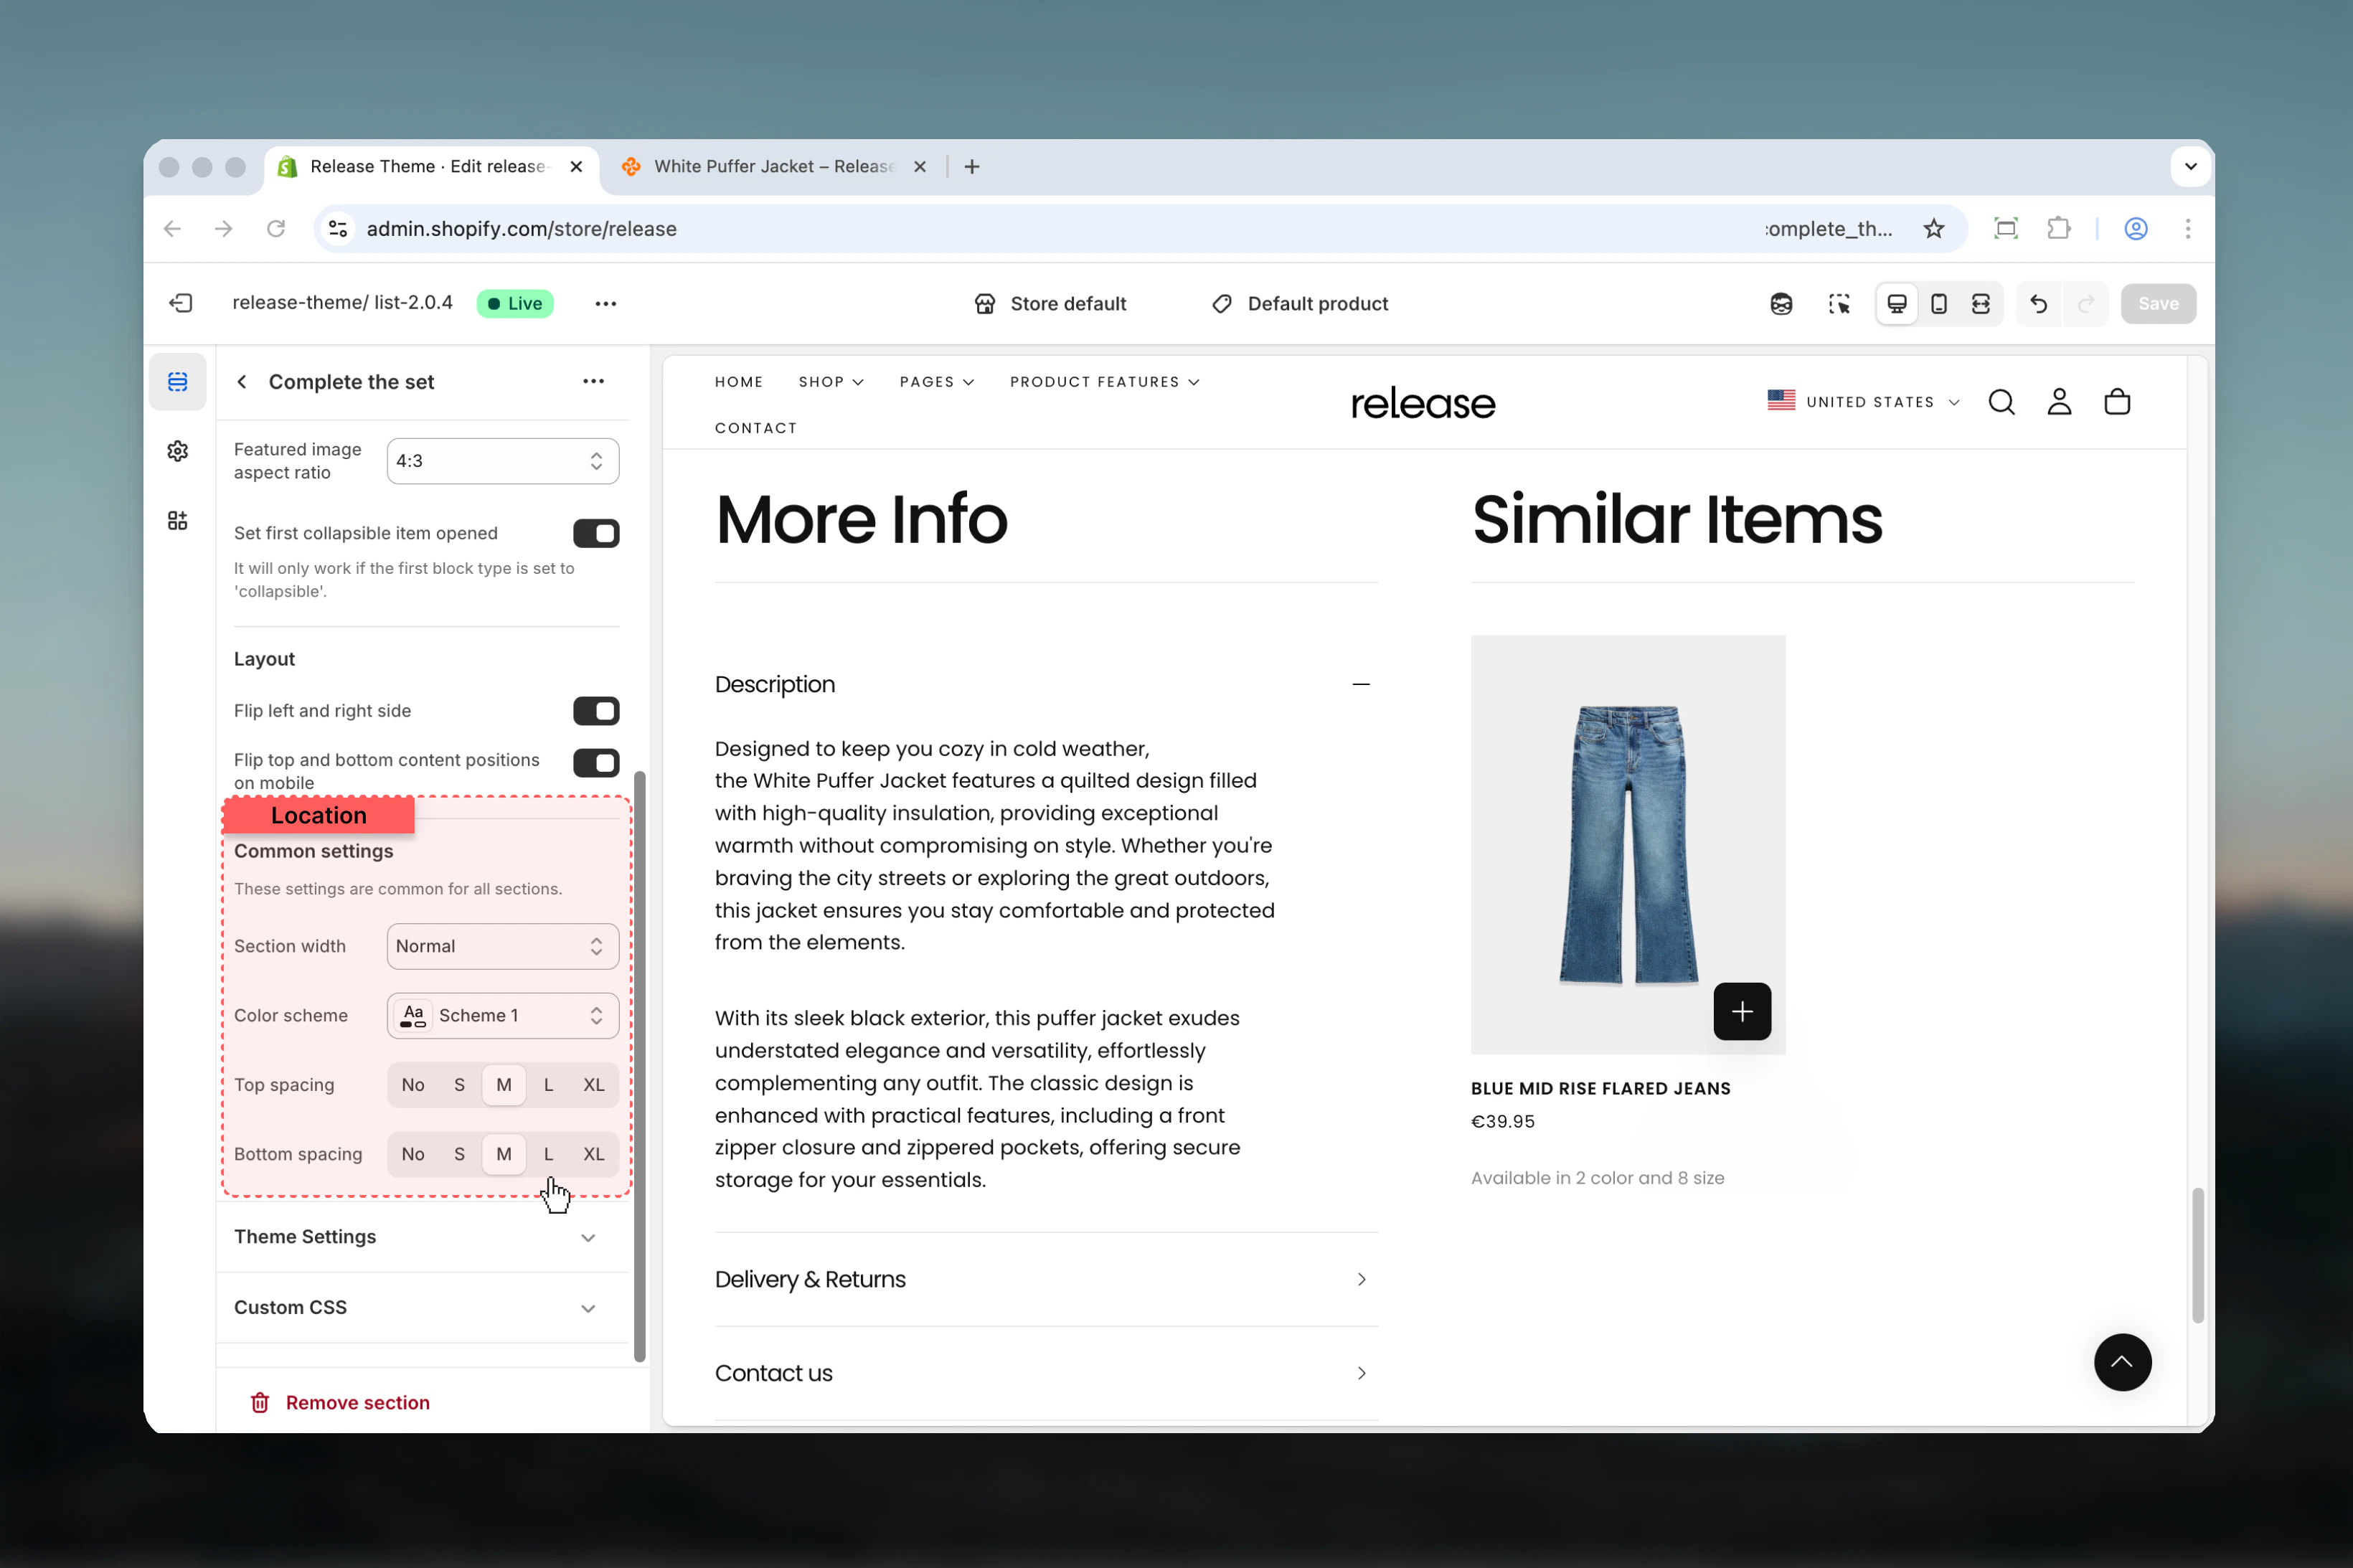Open Chrome extensions puzzle icon
Screen dimensions: 2353x1568
[2058, 229]
